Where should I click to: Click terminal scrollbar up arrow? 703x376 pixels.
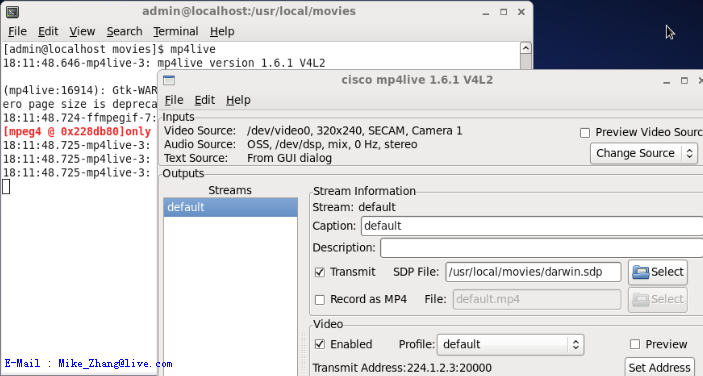(x=525, y=48)
